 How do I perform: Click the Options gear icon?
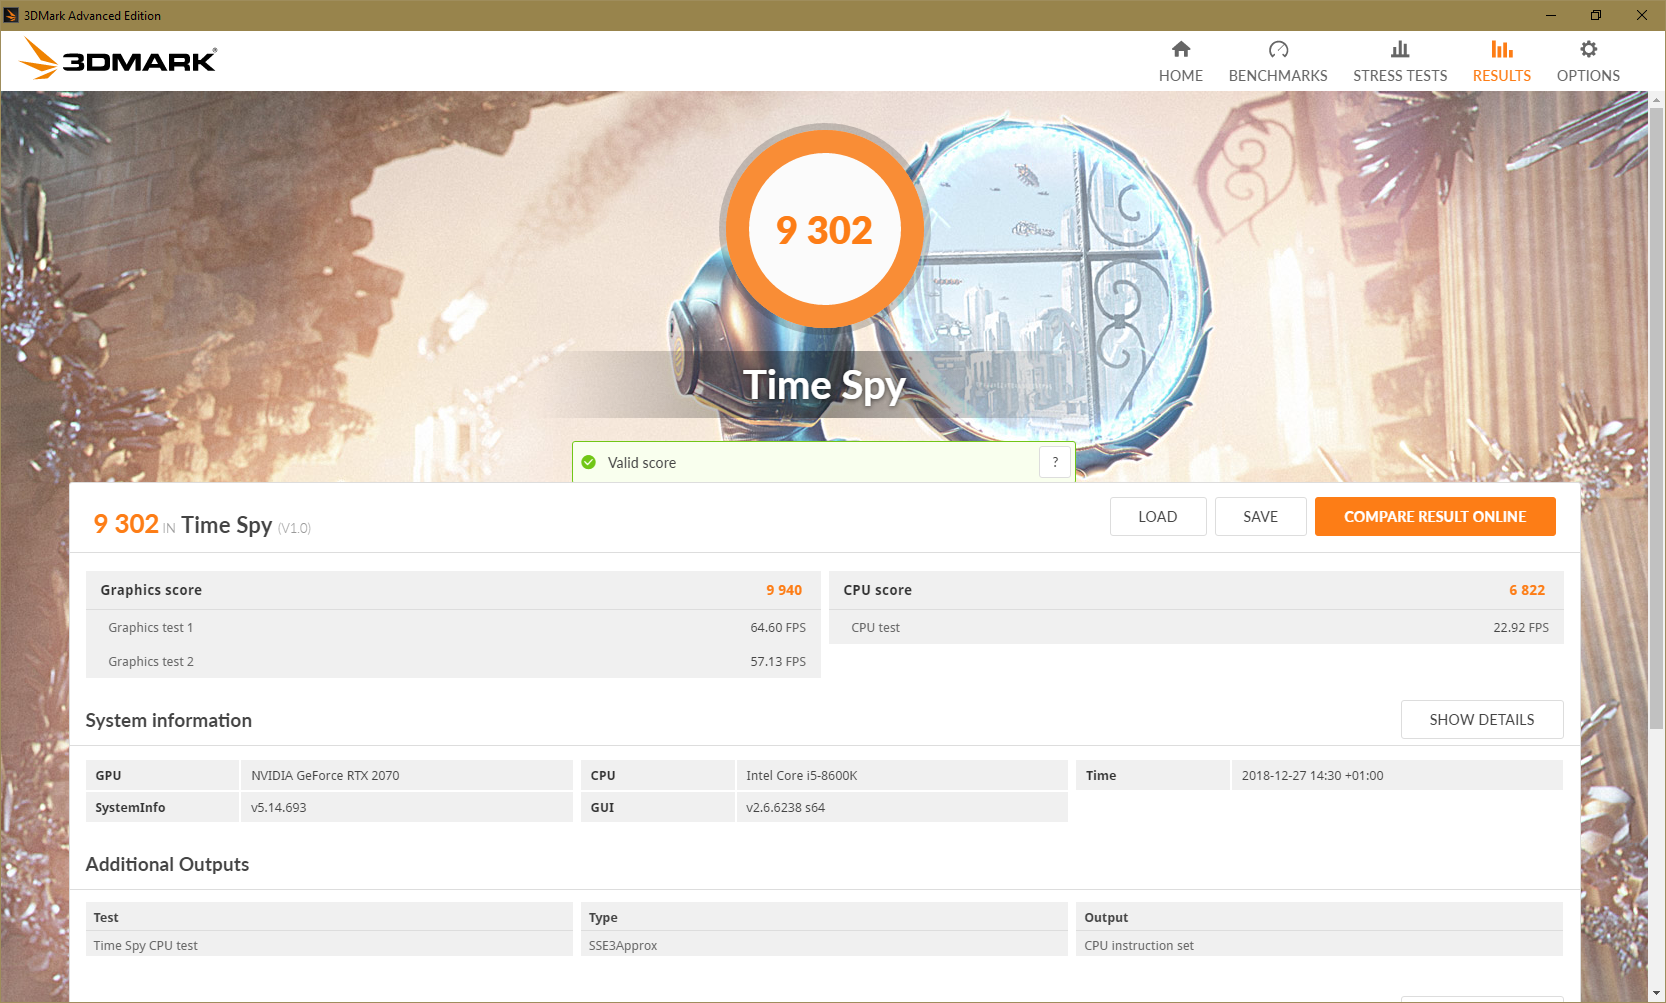pyautogui.click(x=1588, y=49)
